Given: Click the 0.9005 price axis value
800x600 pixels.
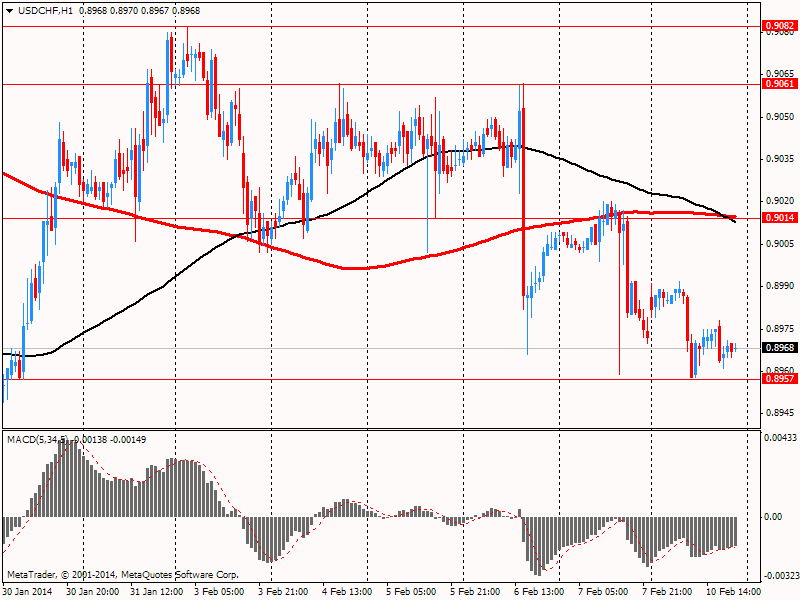Looking at the screenshot, I should pos(780,244).
